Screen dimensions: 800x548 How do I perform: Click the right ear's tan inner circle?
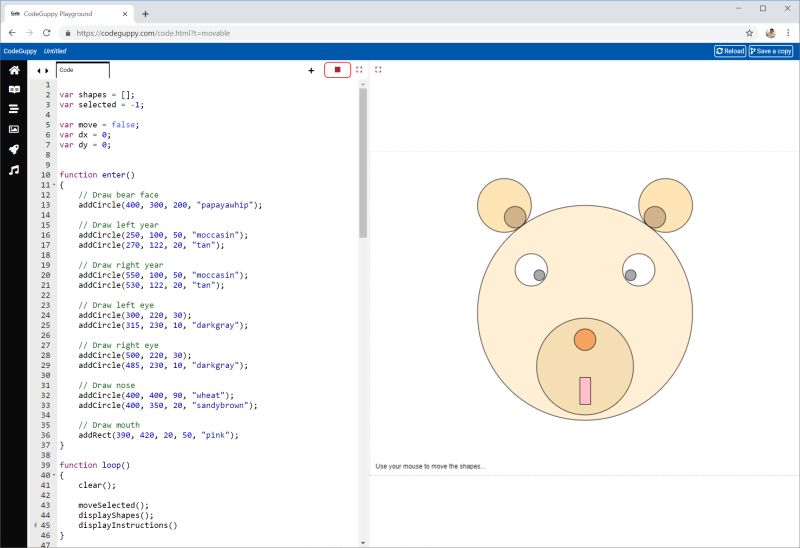(655, 217)
